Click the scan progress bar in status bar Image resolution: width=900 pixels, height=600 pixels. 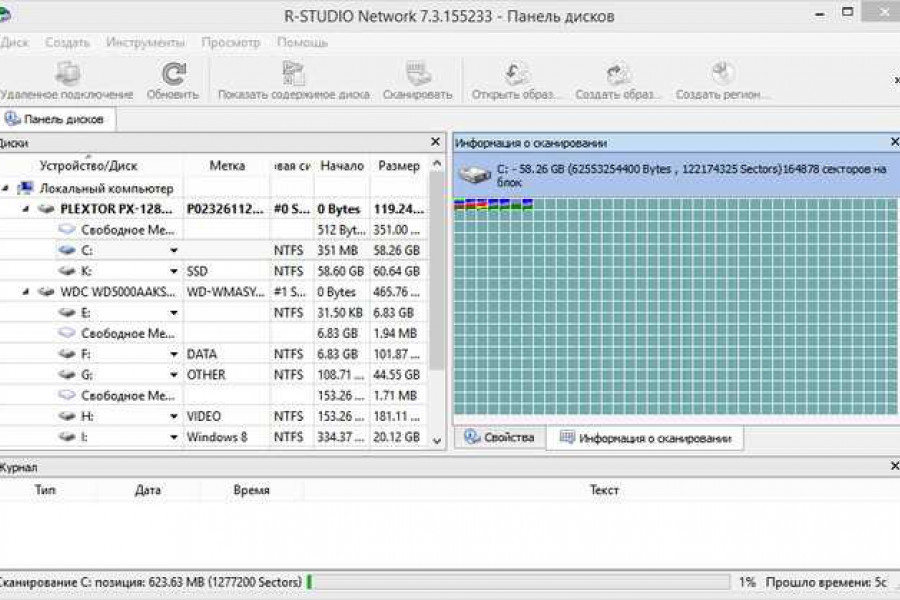pyautogui.click(x=520, y=582)
